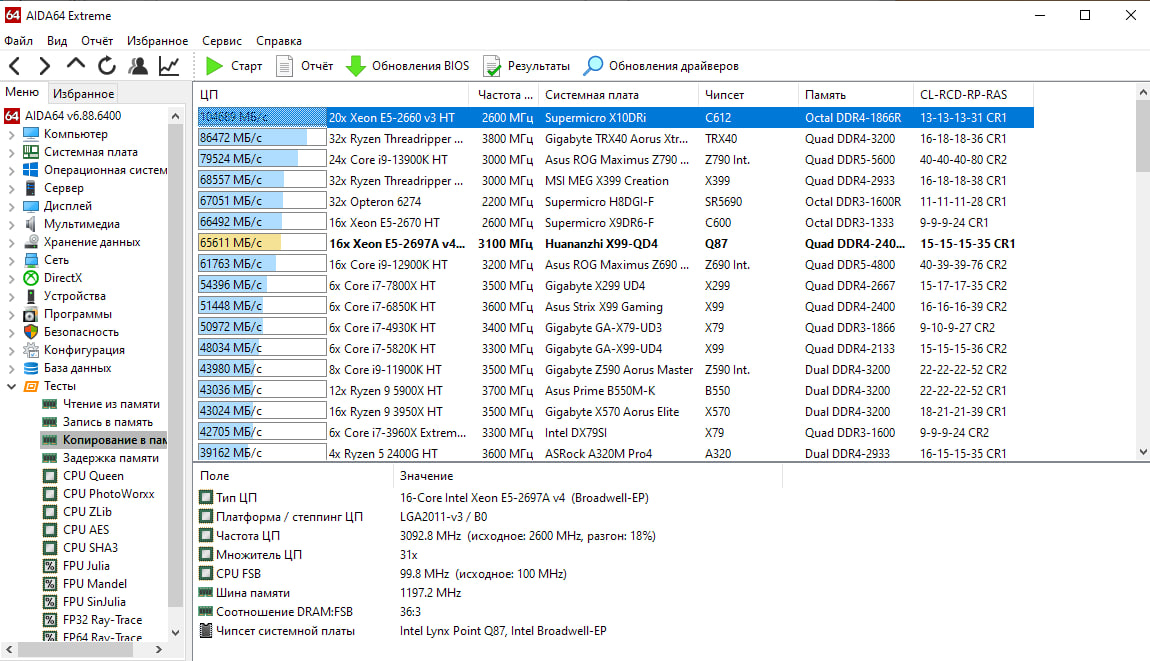The height and width of the screenshot is (661, 1150).
Task: Open the Справка menu
Action: [279, 41]
